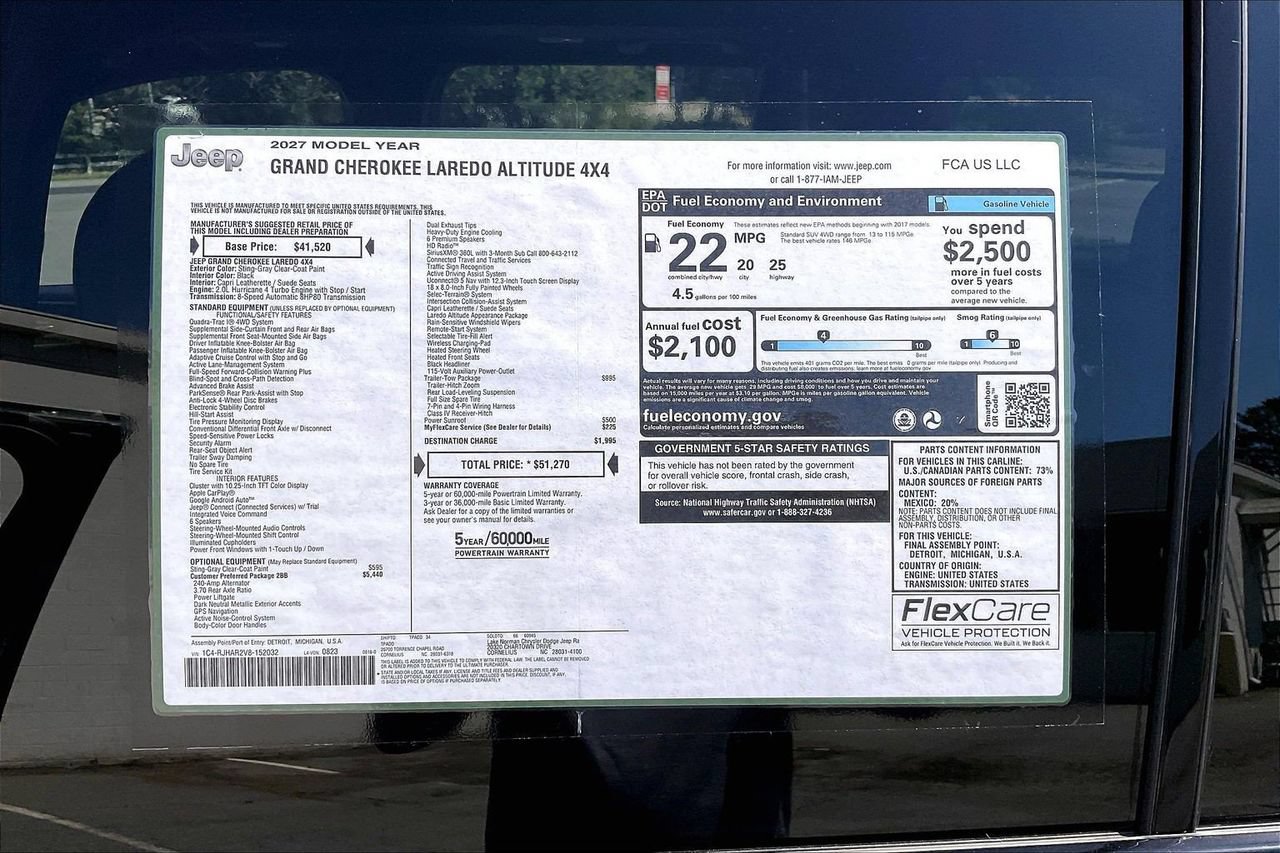Viewport: 1280px width, 853px height.
Task: Select the Total Price $51,270 box
Action: [x=516, y=464]
